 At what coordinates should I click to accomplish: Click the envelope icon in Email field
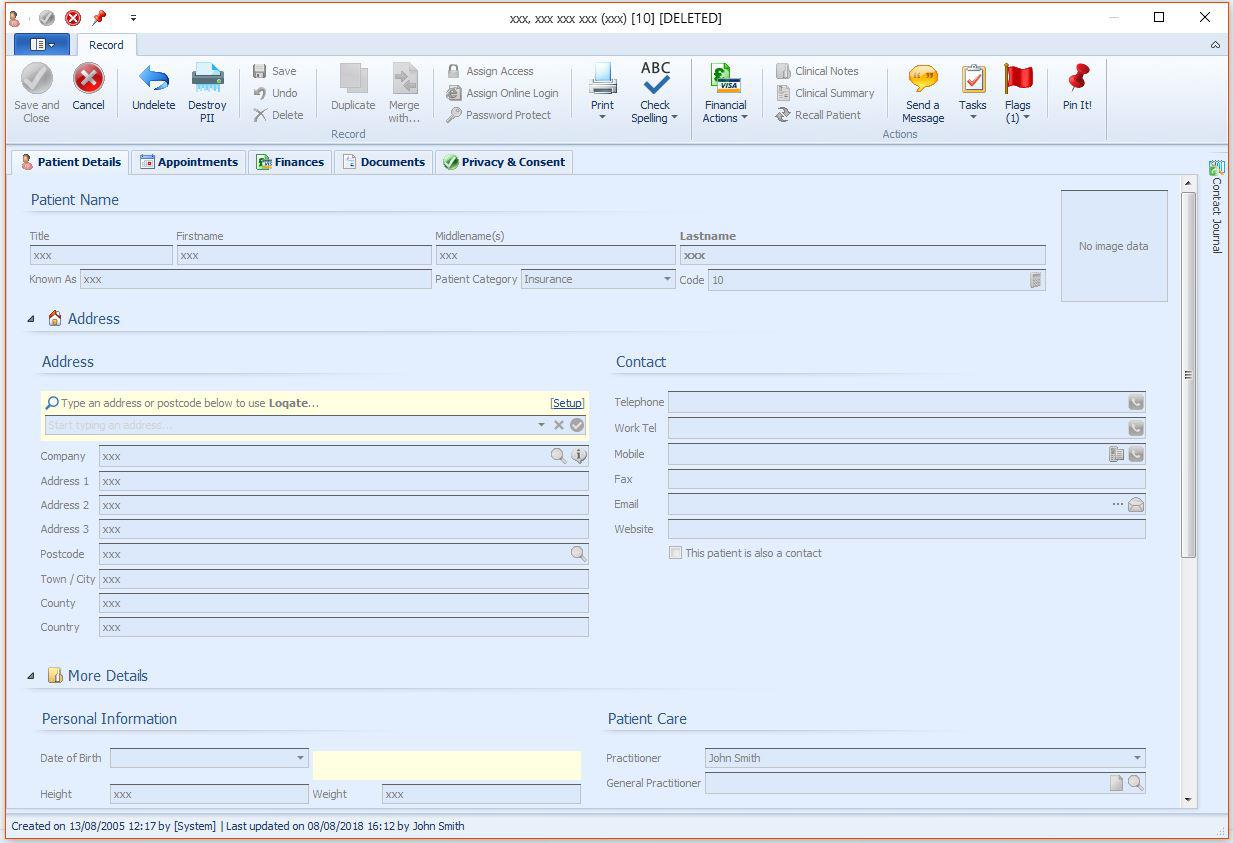[x=1136, y=505]
